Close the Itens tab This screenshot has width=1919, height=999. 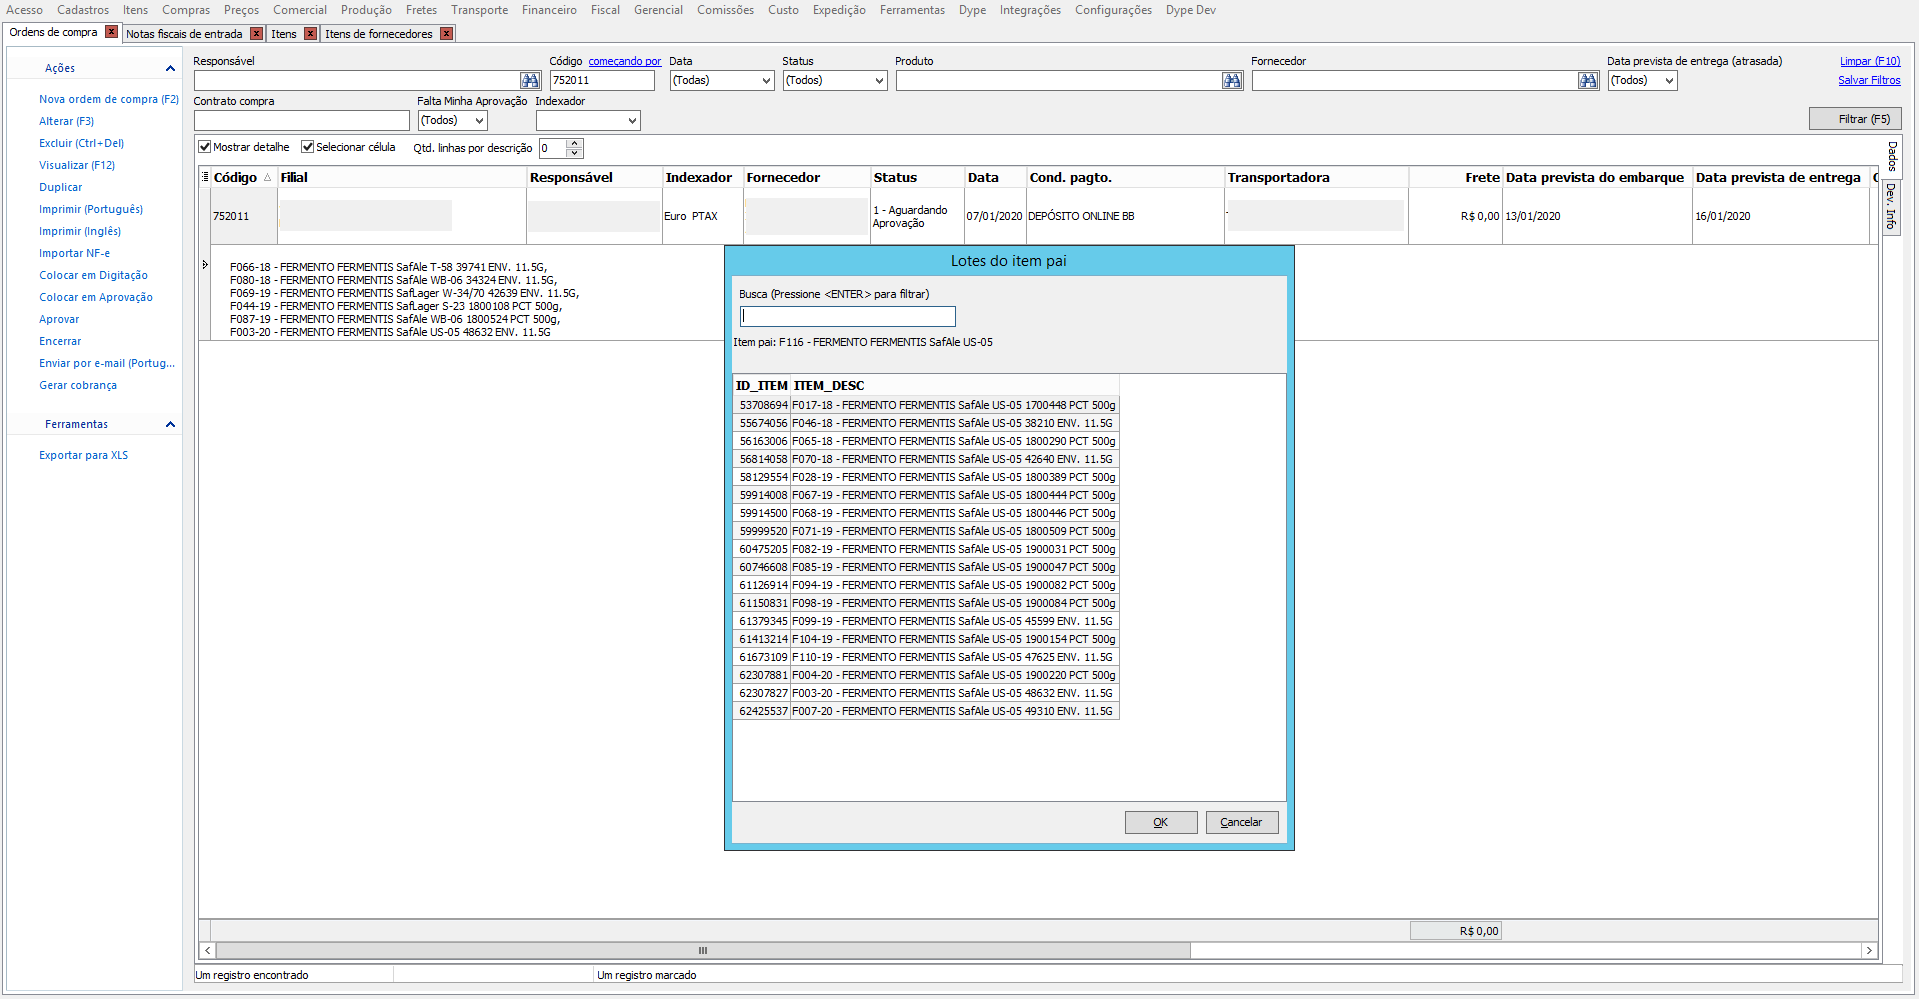[x=310, y=33]
